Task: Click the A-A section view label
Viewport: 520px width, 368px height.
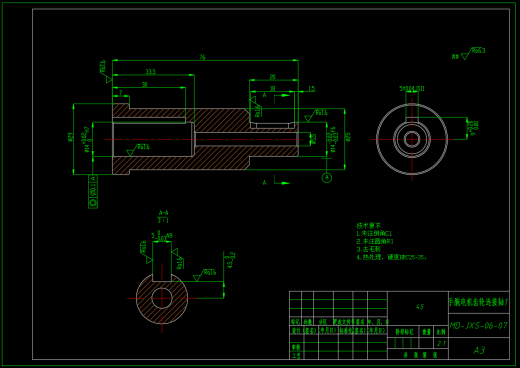Action: point(163,213)
